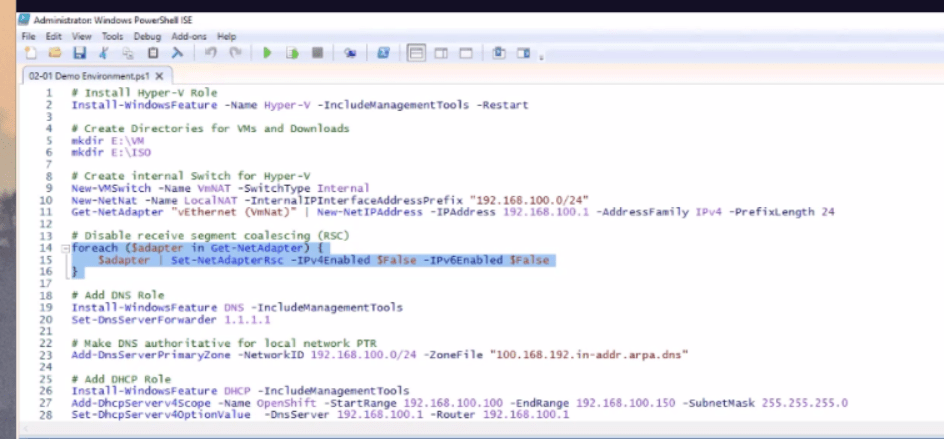
Task: Open the Debug menu
Action: tap(148, 36)
